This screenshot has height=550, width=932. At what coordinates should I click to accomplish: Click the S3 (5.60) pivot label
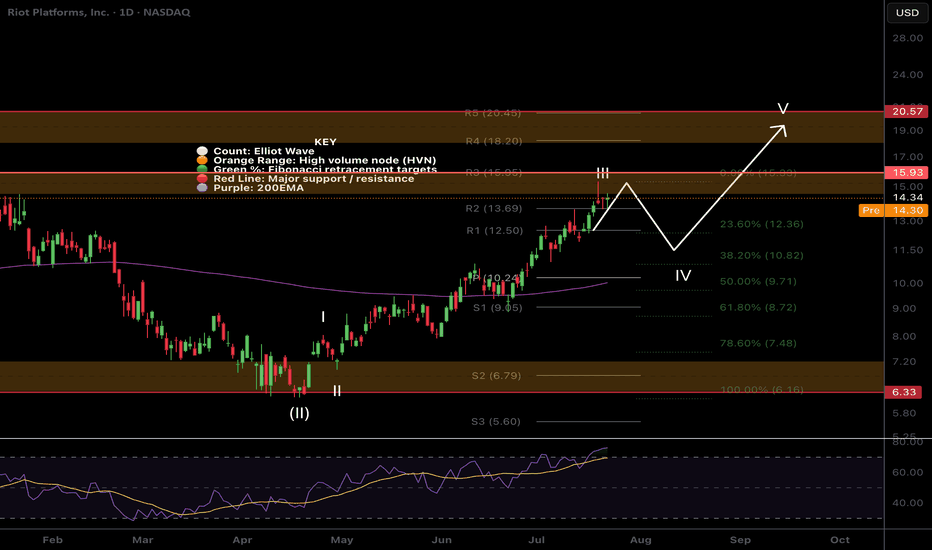pos(496,421)
